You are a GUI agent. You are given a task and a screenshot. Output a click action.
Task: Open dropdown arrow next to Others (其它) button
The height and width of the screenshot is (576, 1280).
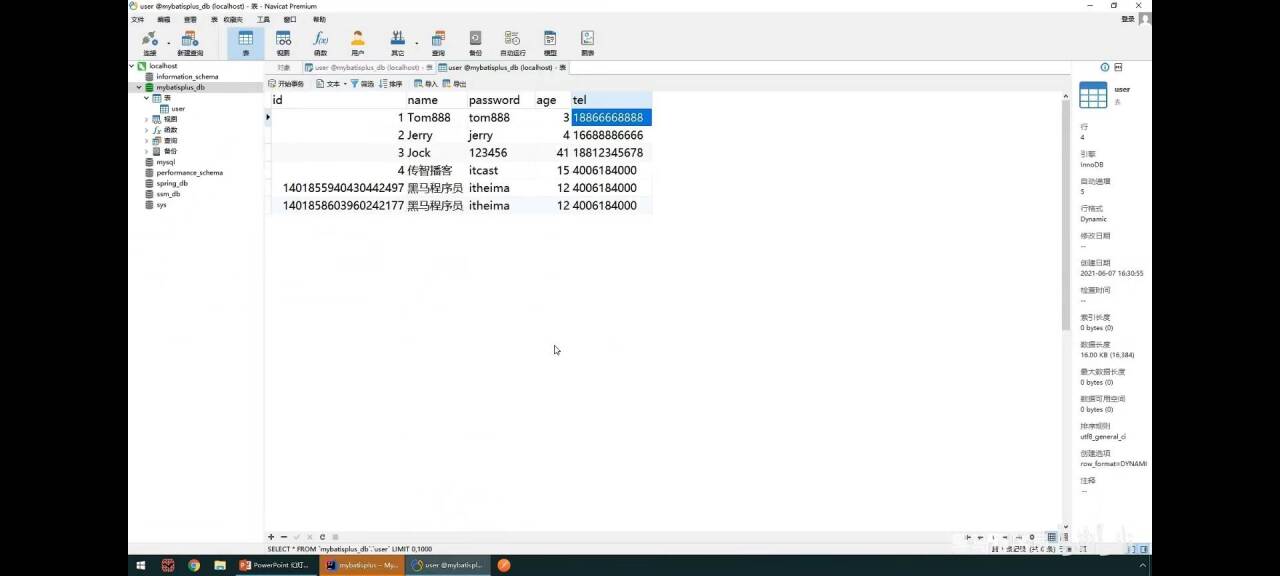[x=416, y=44]
